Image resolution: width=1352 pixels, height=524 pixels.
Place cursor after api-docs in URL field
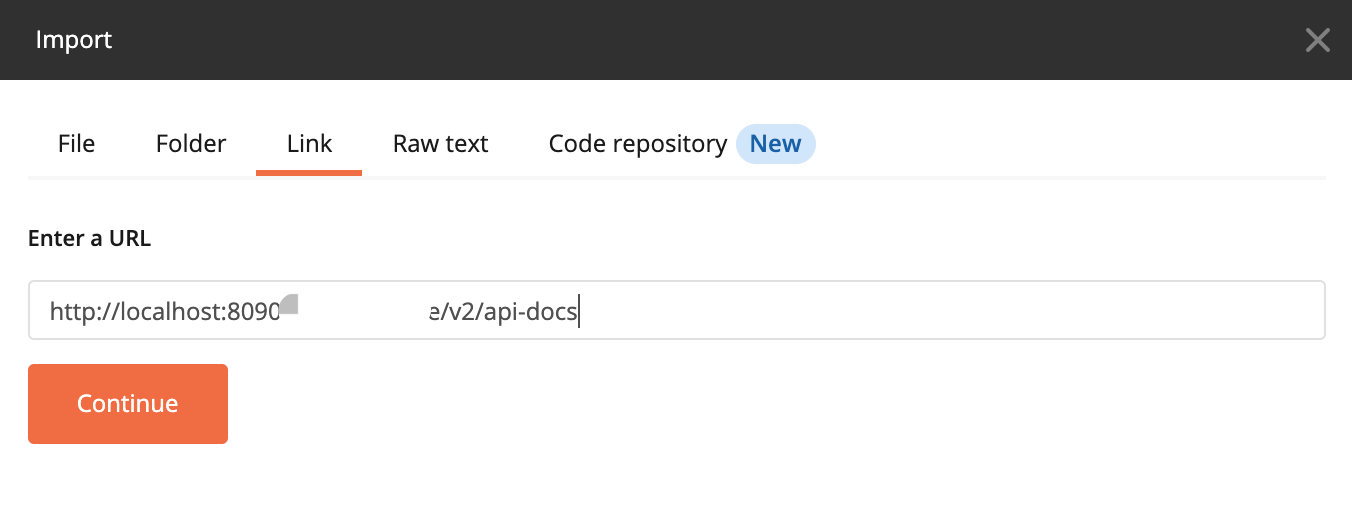580,312
